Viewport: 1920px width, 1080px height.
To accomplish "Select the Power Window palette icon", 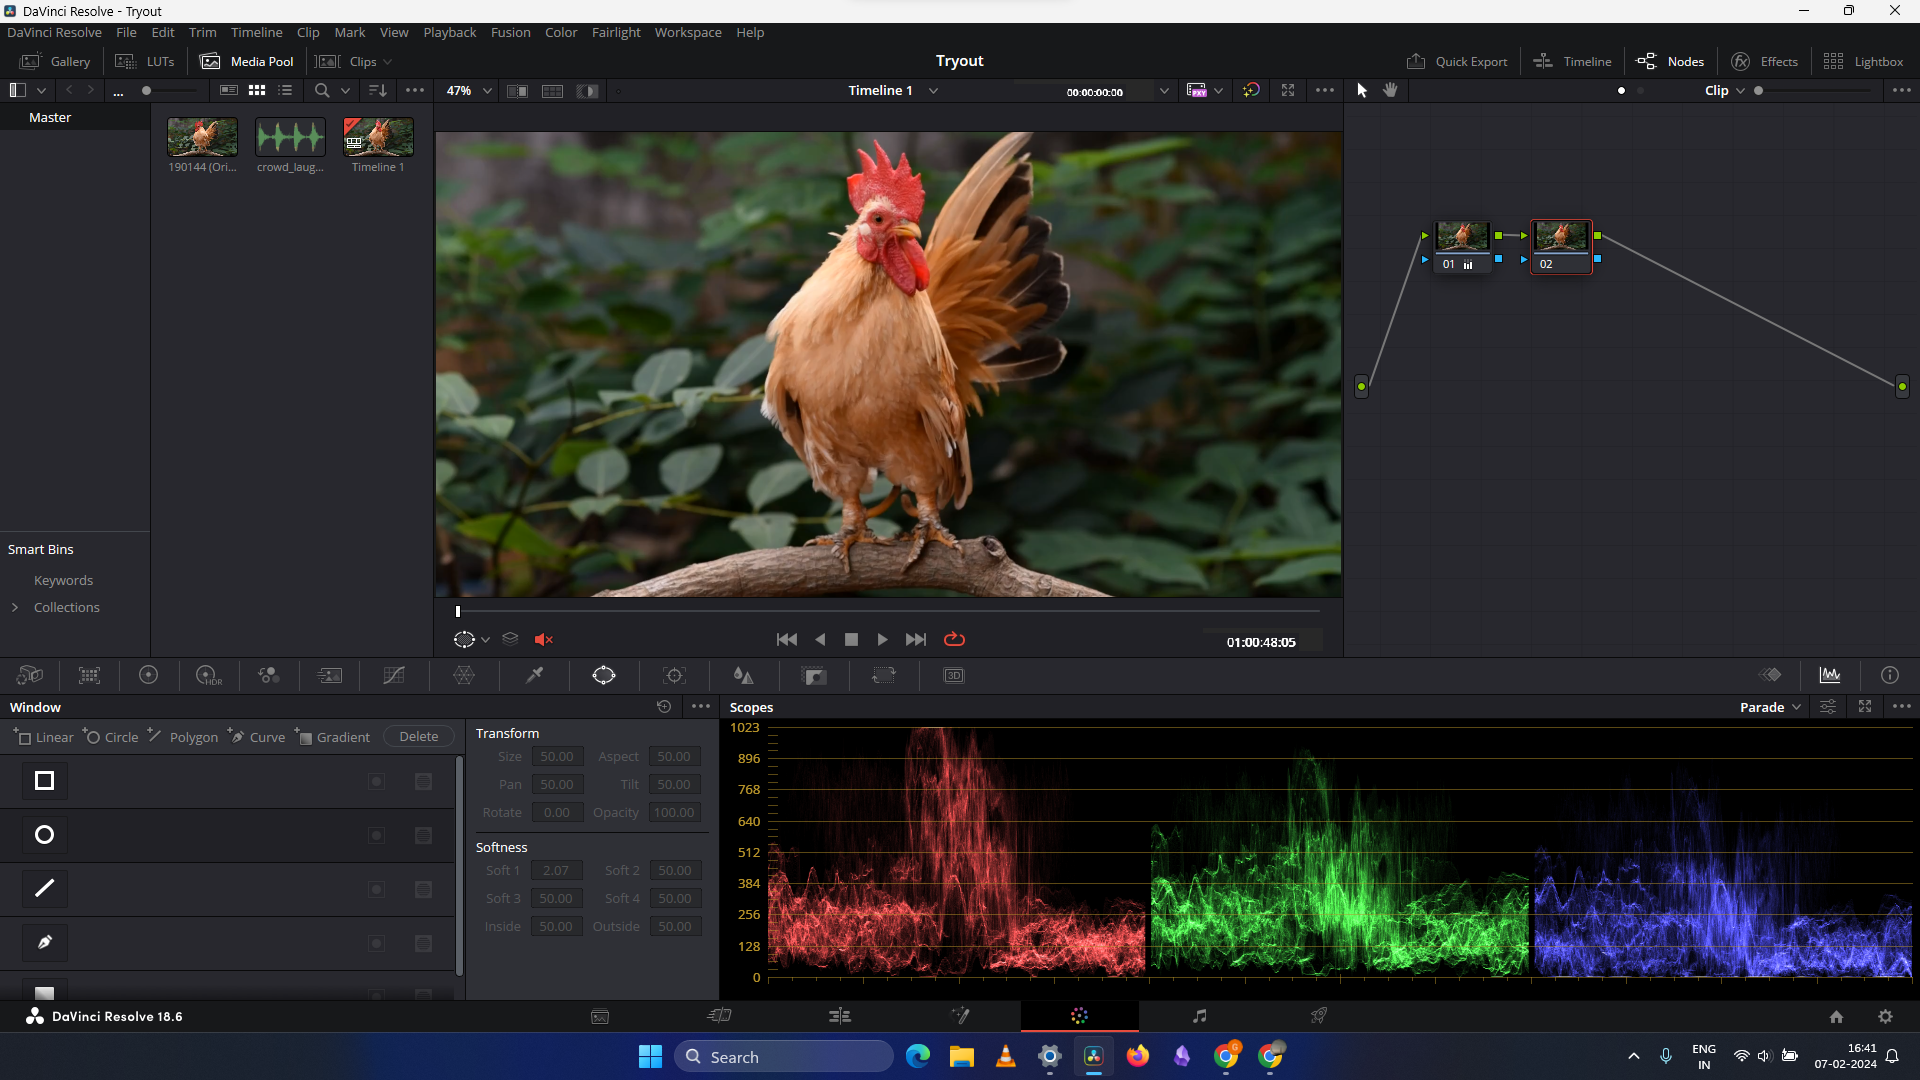I will point(604,676).
